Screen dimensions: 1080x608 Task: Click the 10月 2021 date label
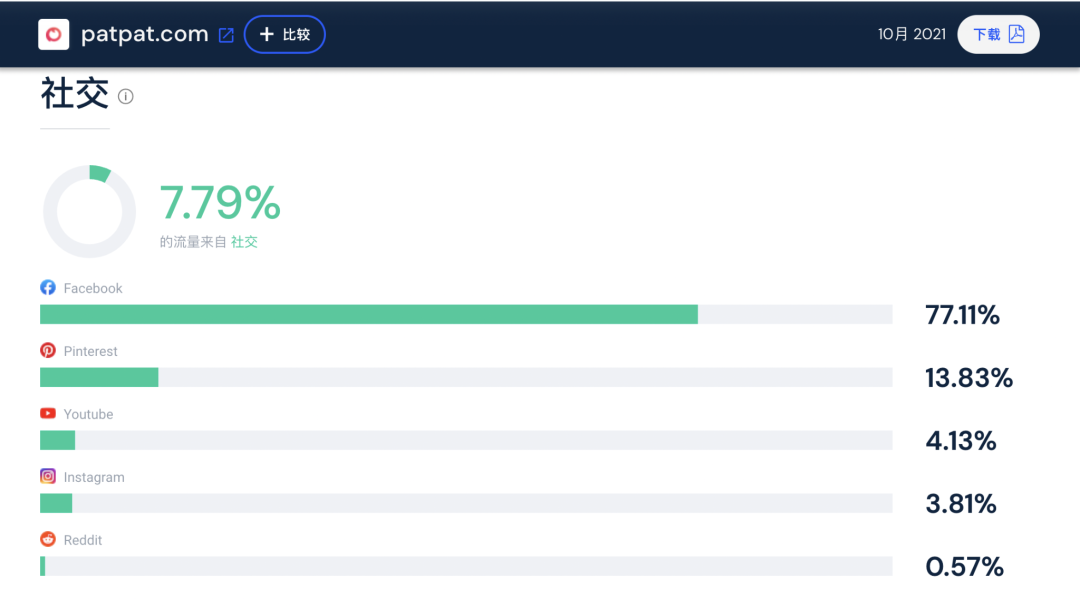tap(911, 34)
